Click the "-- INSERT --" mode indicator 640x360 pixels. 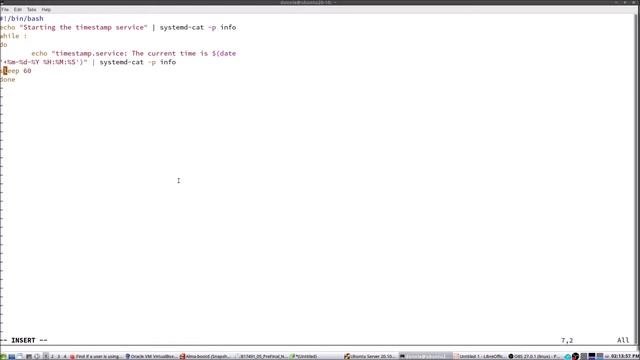(24, 340)
